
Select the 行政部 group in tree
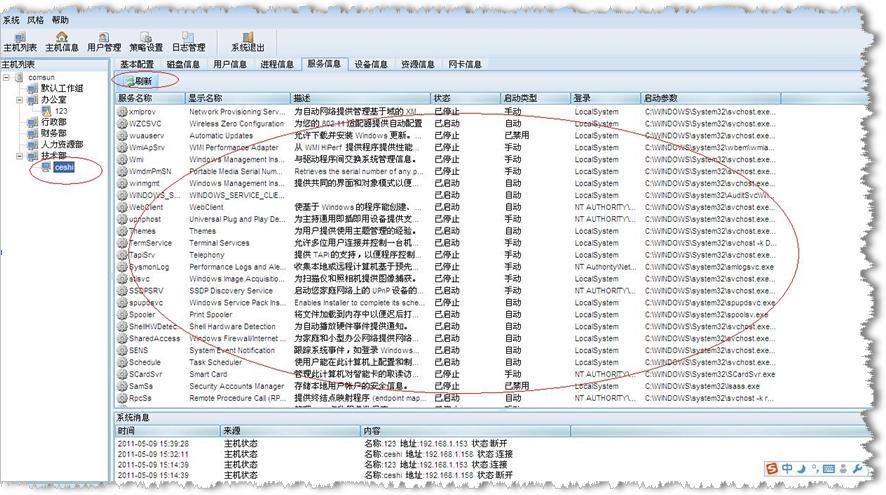pos(53,122)
